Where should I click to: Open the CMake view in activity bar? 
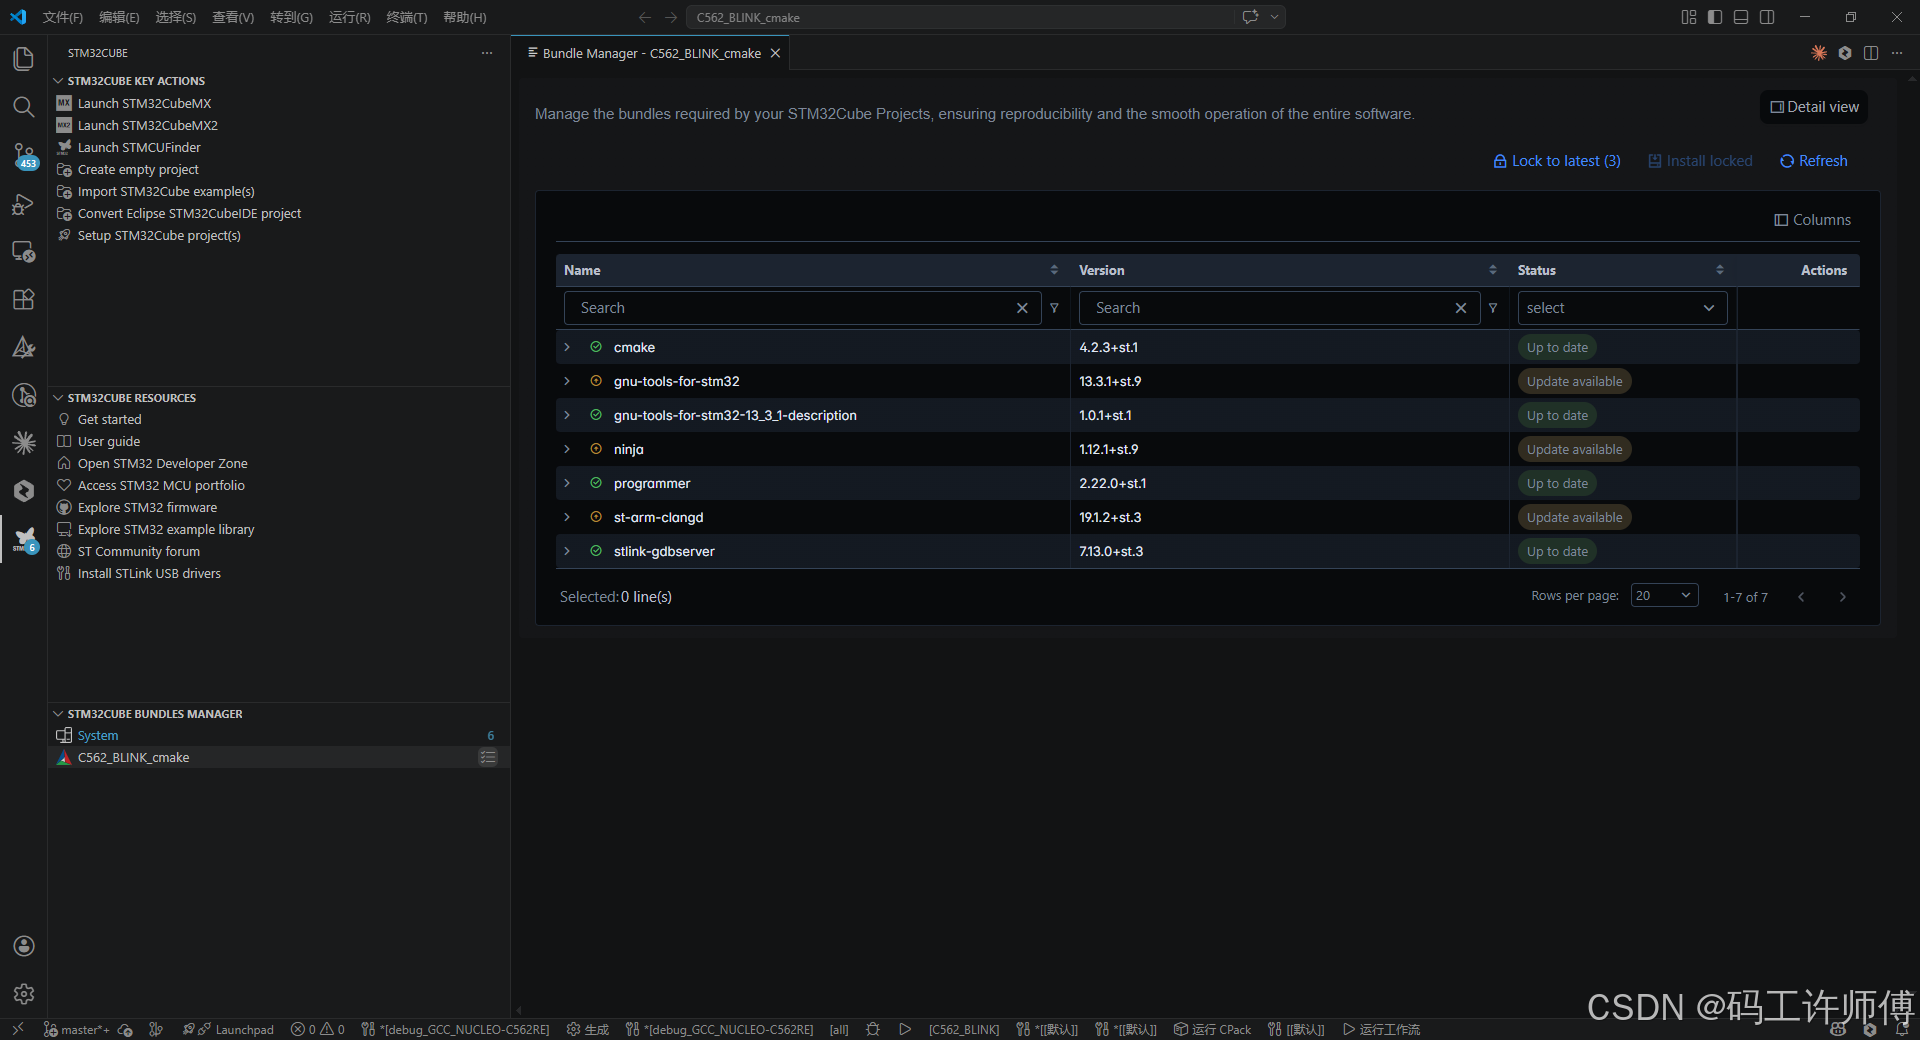tap(23, 347)
